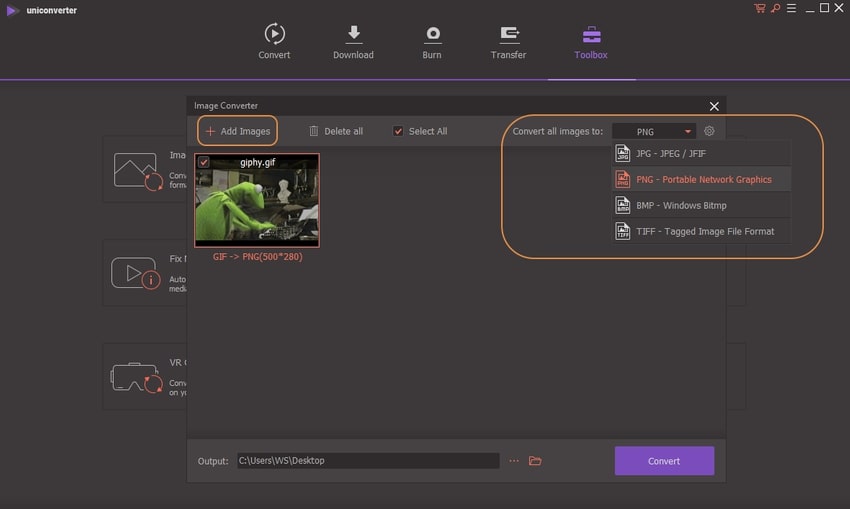Select PNG - Portable Network Graphics option
This screenshot has width=850, height=509.
pyautogui.click(x=701, y=179)
